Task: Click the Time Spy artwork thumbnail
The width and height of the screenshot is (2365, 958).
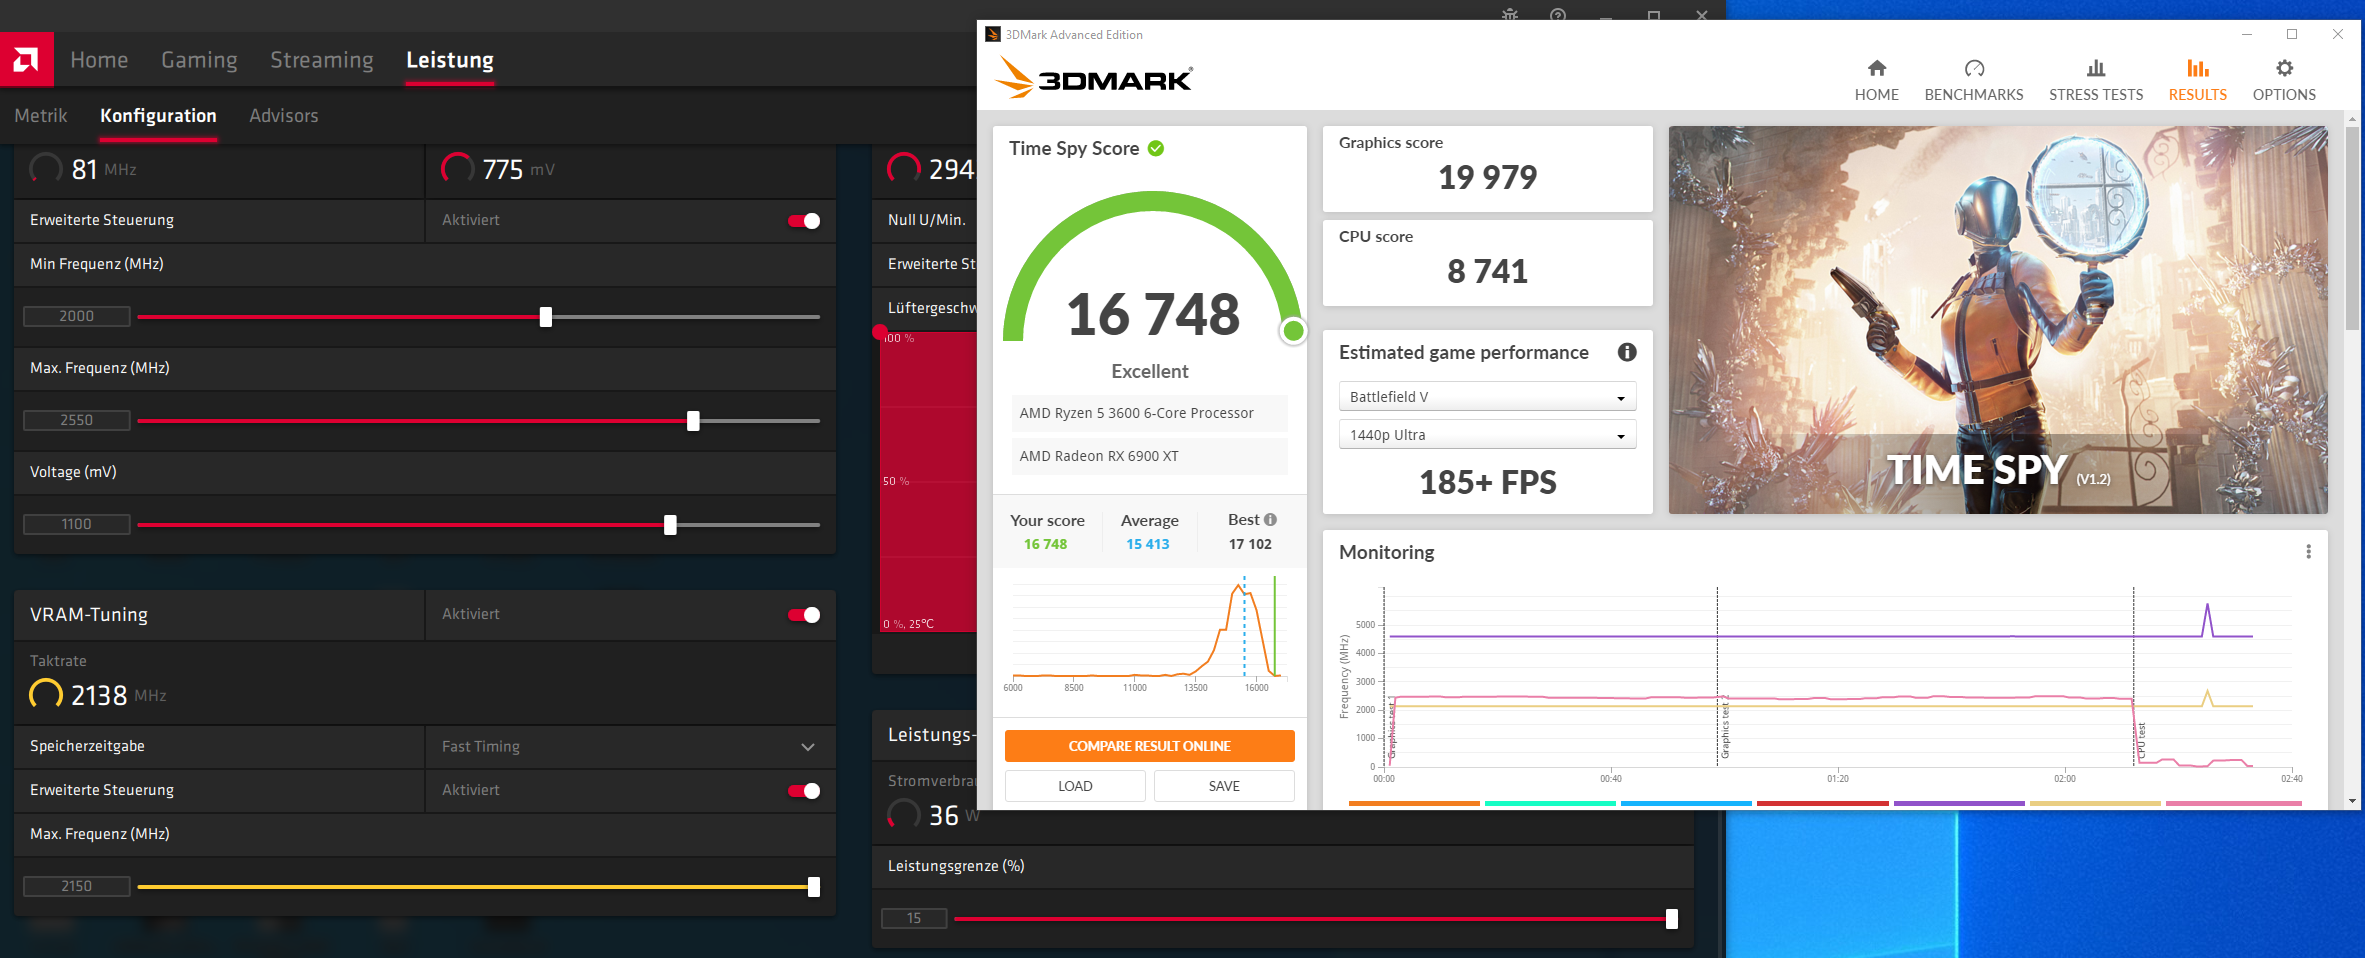Action: (x=1998, y=320)
